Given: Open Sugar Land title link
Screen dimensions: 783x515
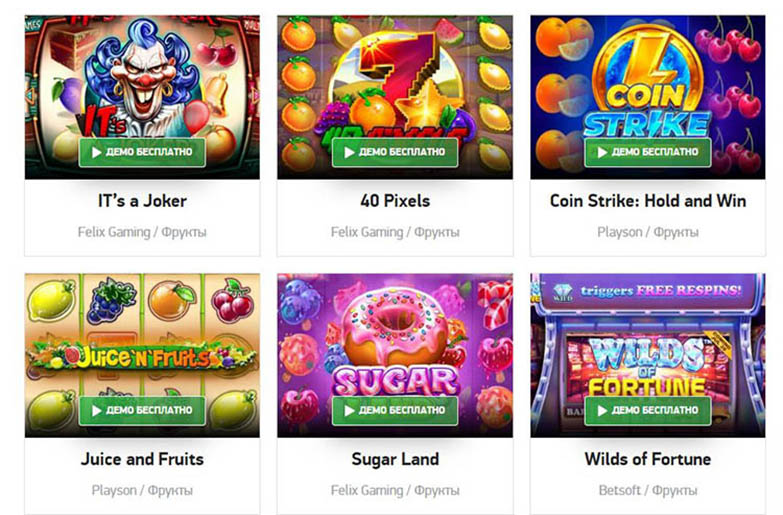Looking at the screenshot, I should click(x=395, y=459).
